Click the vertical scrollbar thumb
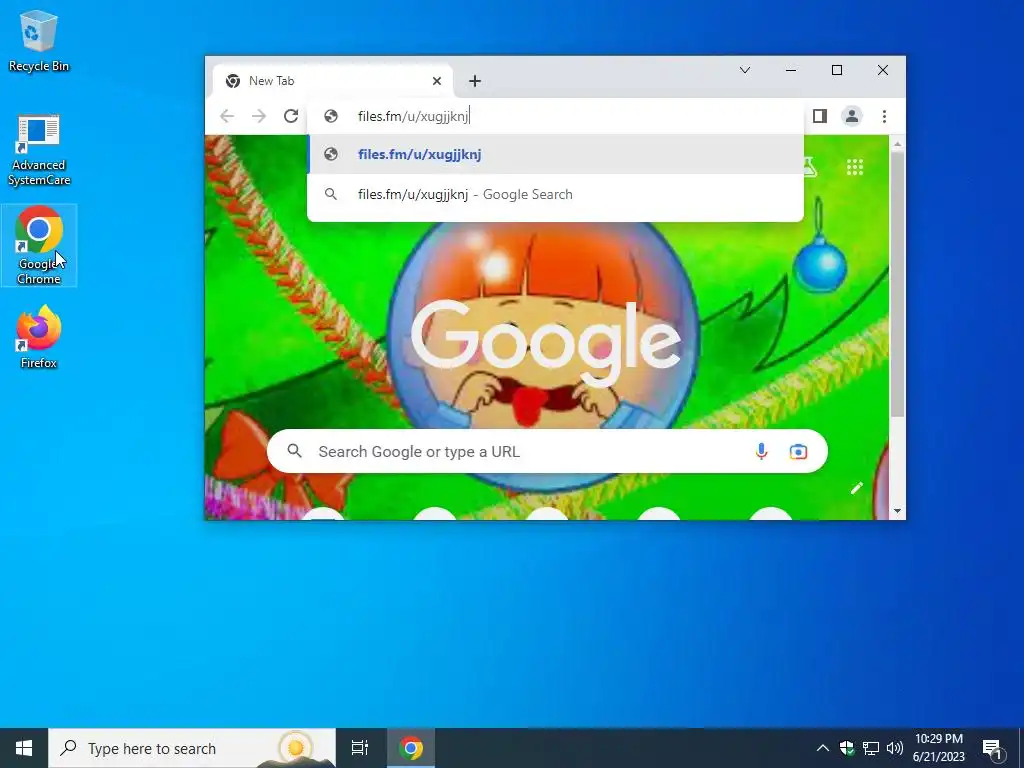The image size is (1024, 768). point(897,285)
